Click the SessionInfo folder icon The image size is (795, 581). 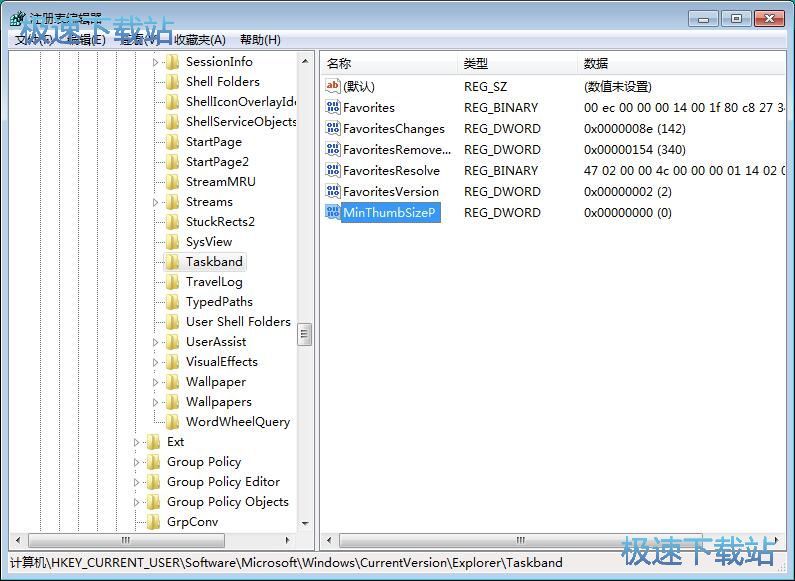tap(173, 62)
